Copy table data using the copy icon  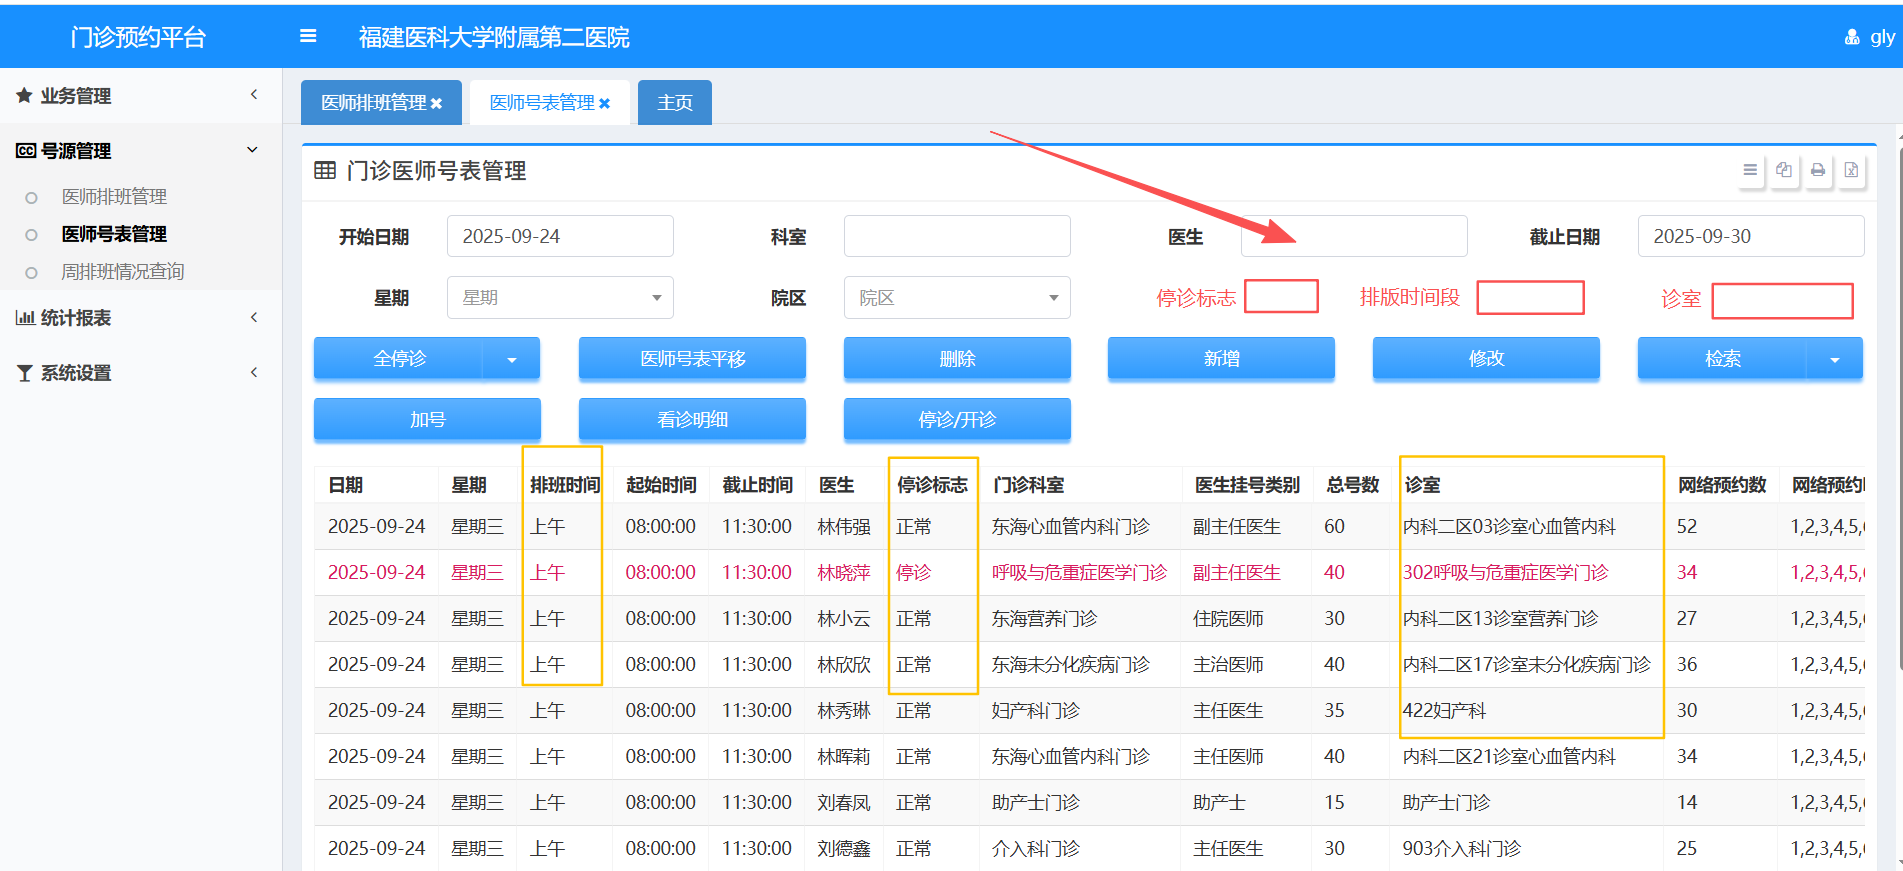point(1784,170)
